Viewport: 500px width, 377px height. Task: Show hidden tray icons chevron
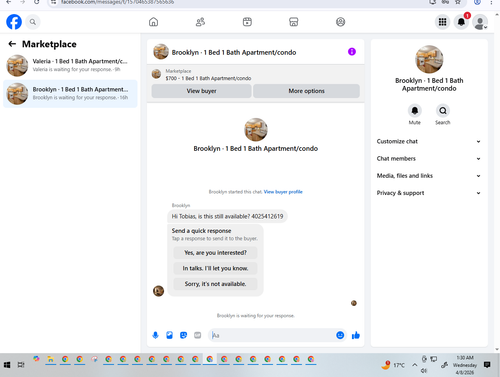(414, 365)
